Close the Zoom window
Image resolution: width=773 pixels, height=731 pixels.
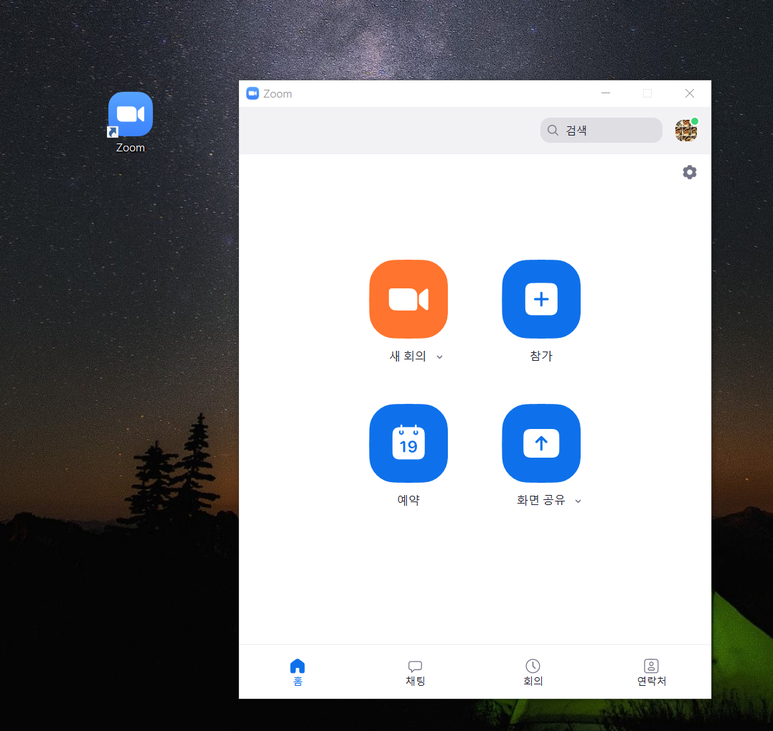tap(689, 93)
